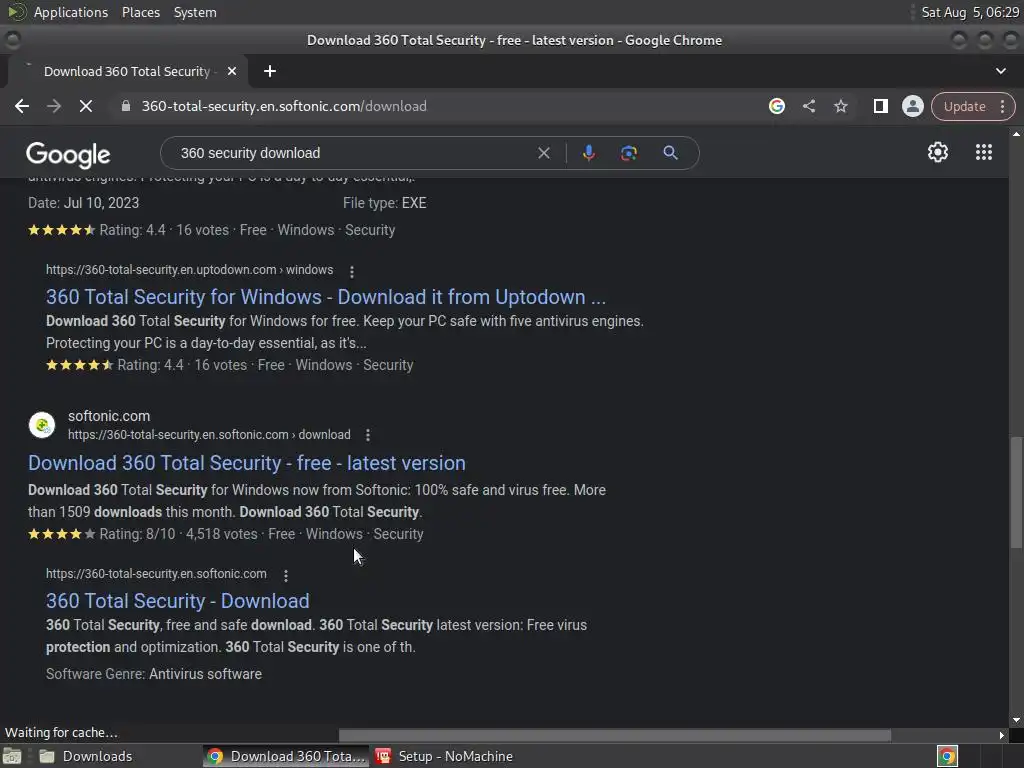Open the System menu

pyautogui.click(x=195, y=12)
